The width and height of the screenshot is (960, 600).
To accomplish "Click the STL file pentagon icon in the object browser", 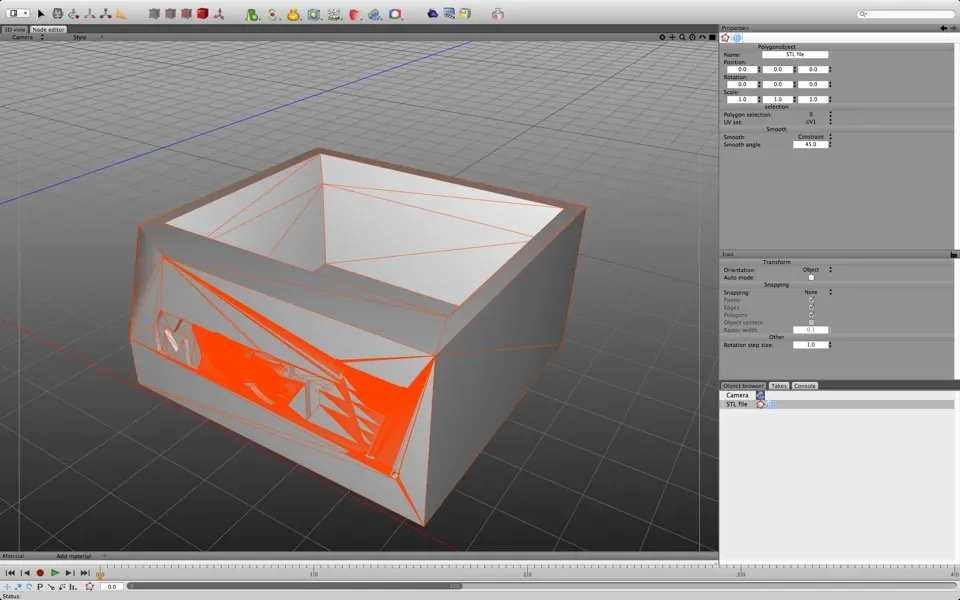I will pos(760,404).
